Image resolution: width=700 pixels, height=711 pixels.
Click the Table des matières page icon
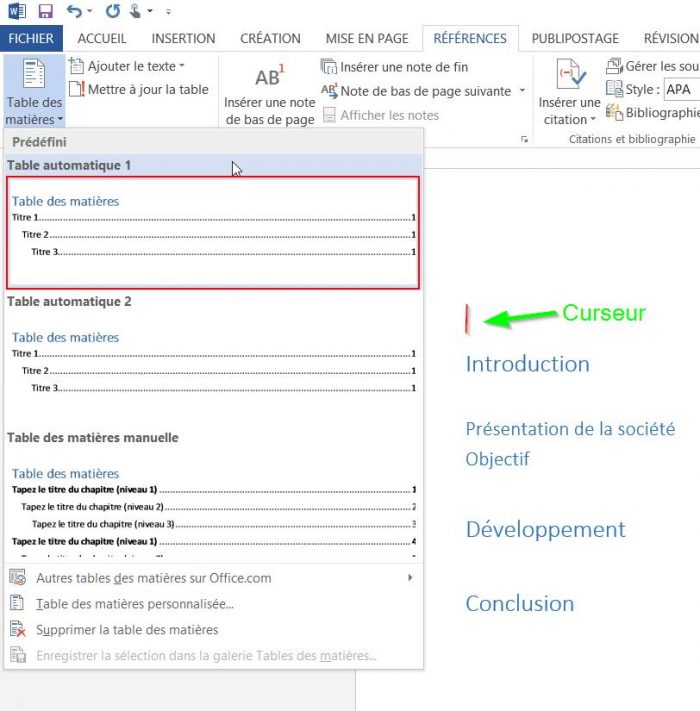(34, 73)
